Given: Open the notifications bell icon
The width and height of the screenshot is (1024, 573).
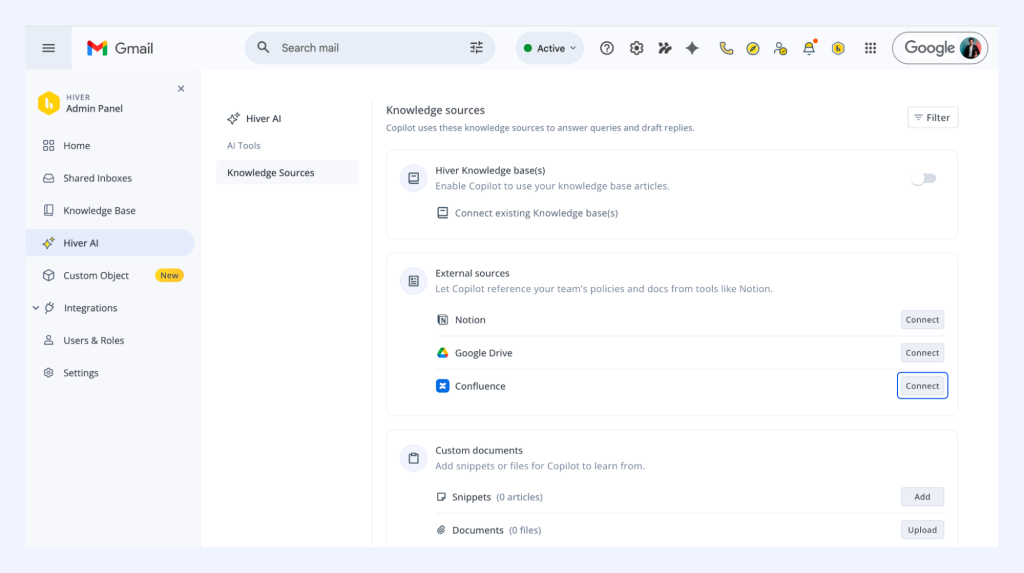Looking at the screenshot, I should tap(809, 48).
